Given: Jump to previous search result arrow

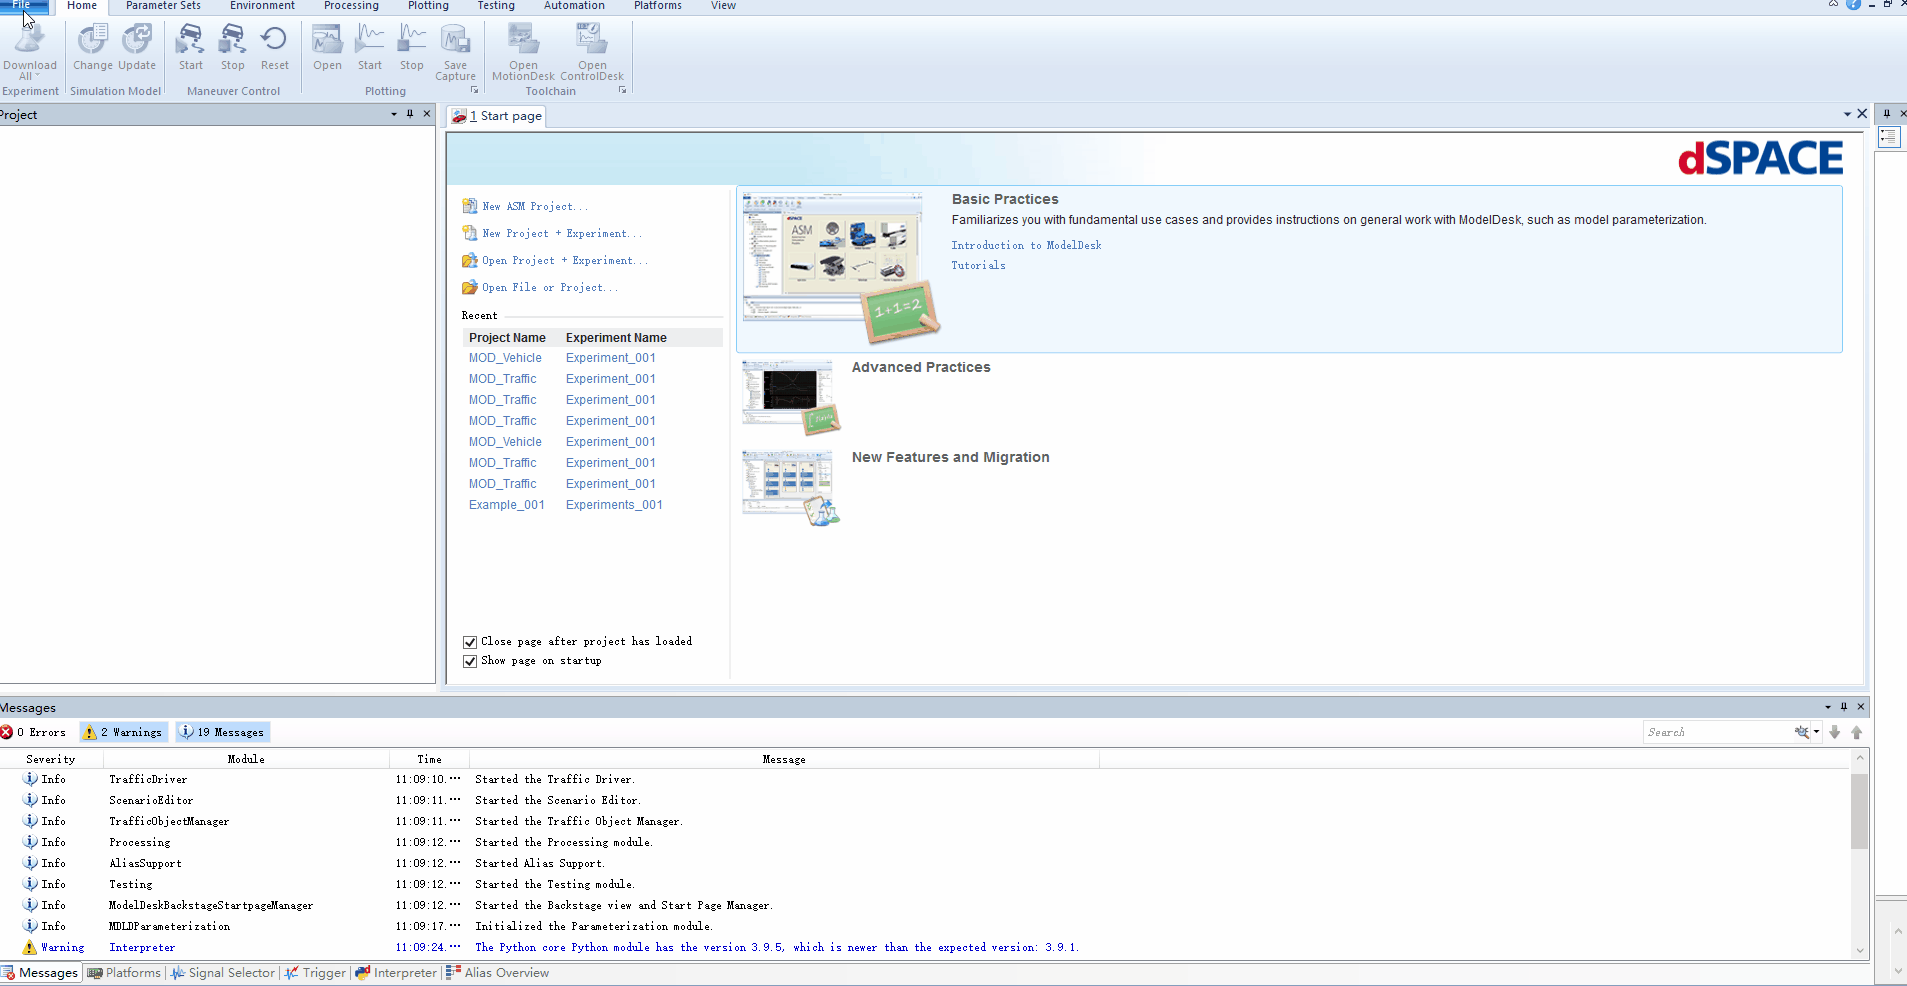Looking at the screenshot, I should click(x=1857, y=732).
